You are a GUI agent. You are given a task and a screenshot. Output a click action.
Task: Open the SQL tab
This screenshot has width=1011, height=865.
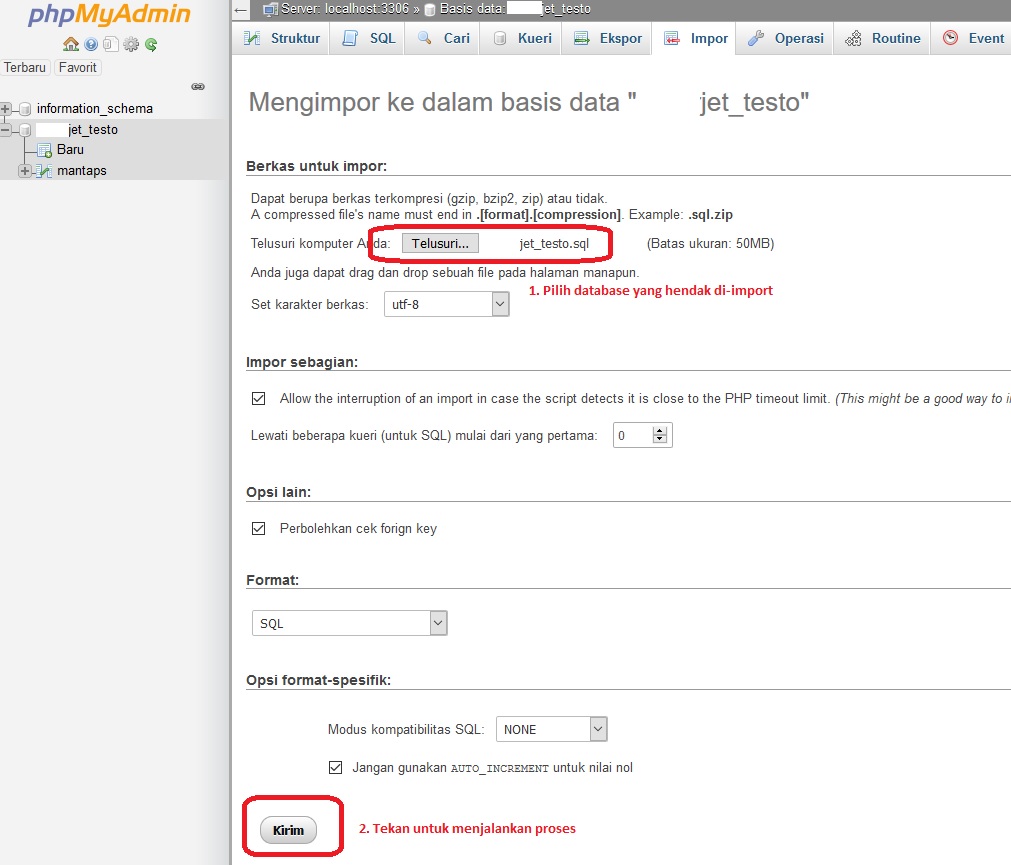coord(368,38)
